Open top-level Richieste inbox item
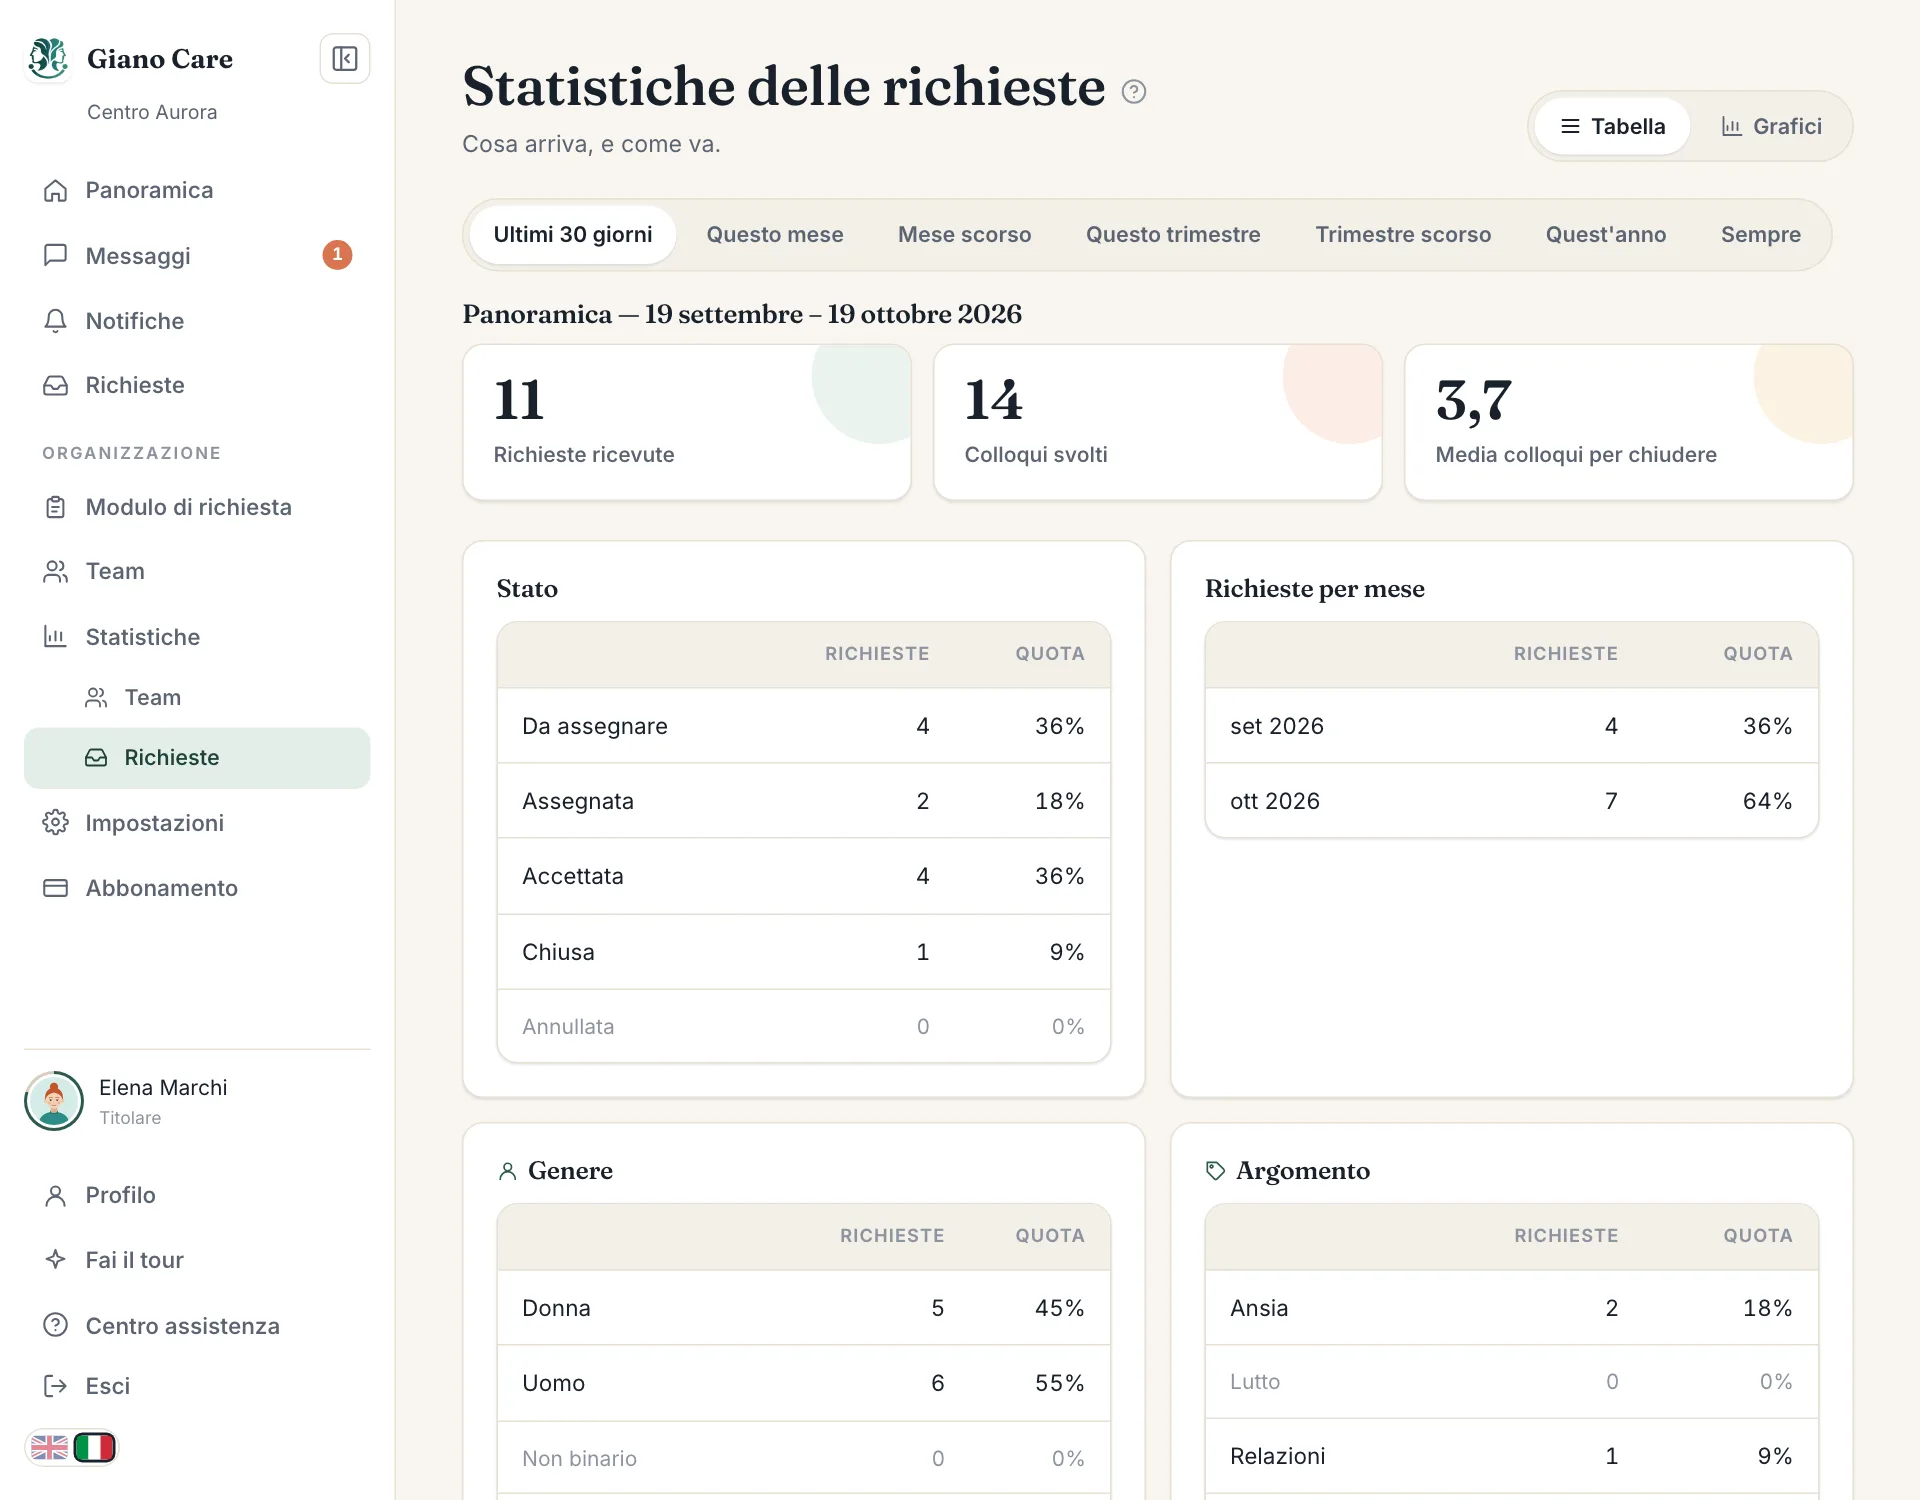Image resolution: width=1920 pixels, height=1500 pixels. tap(197, 385)
